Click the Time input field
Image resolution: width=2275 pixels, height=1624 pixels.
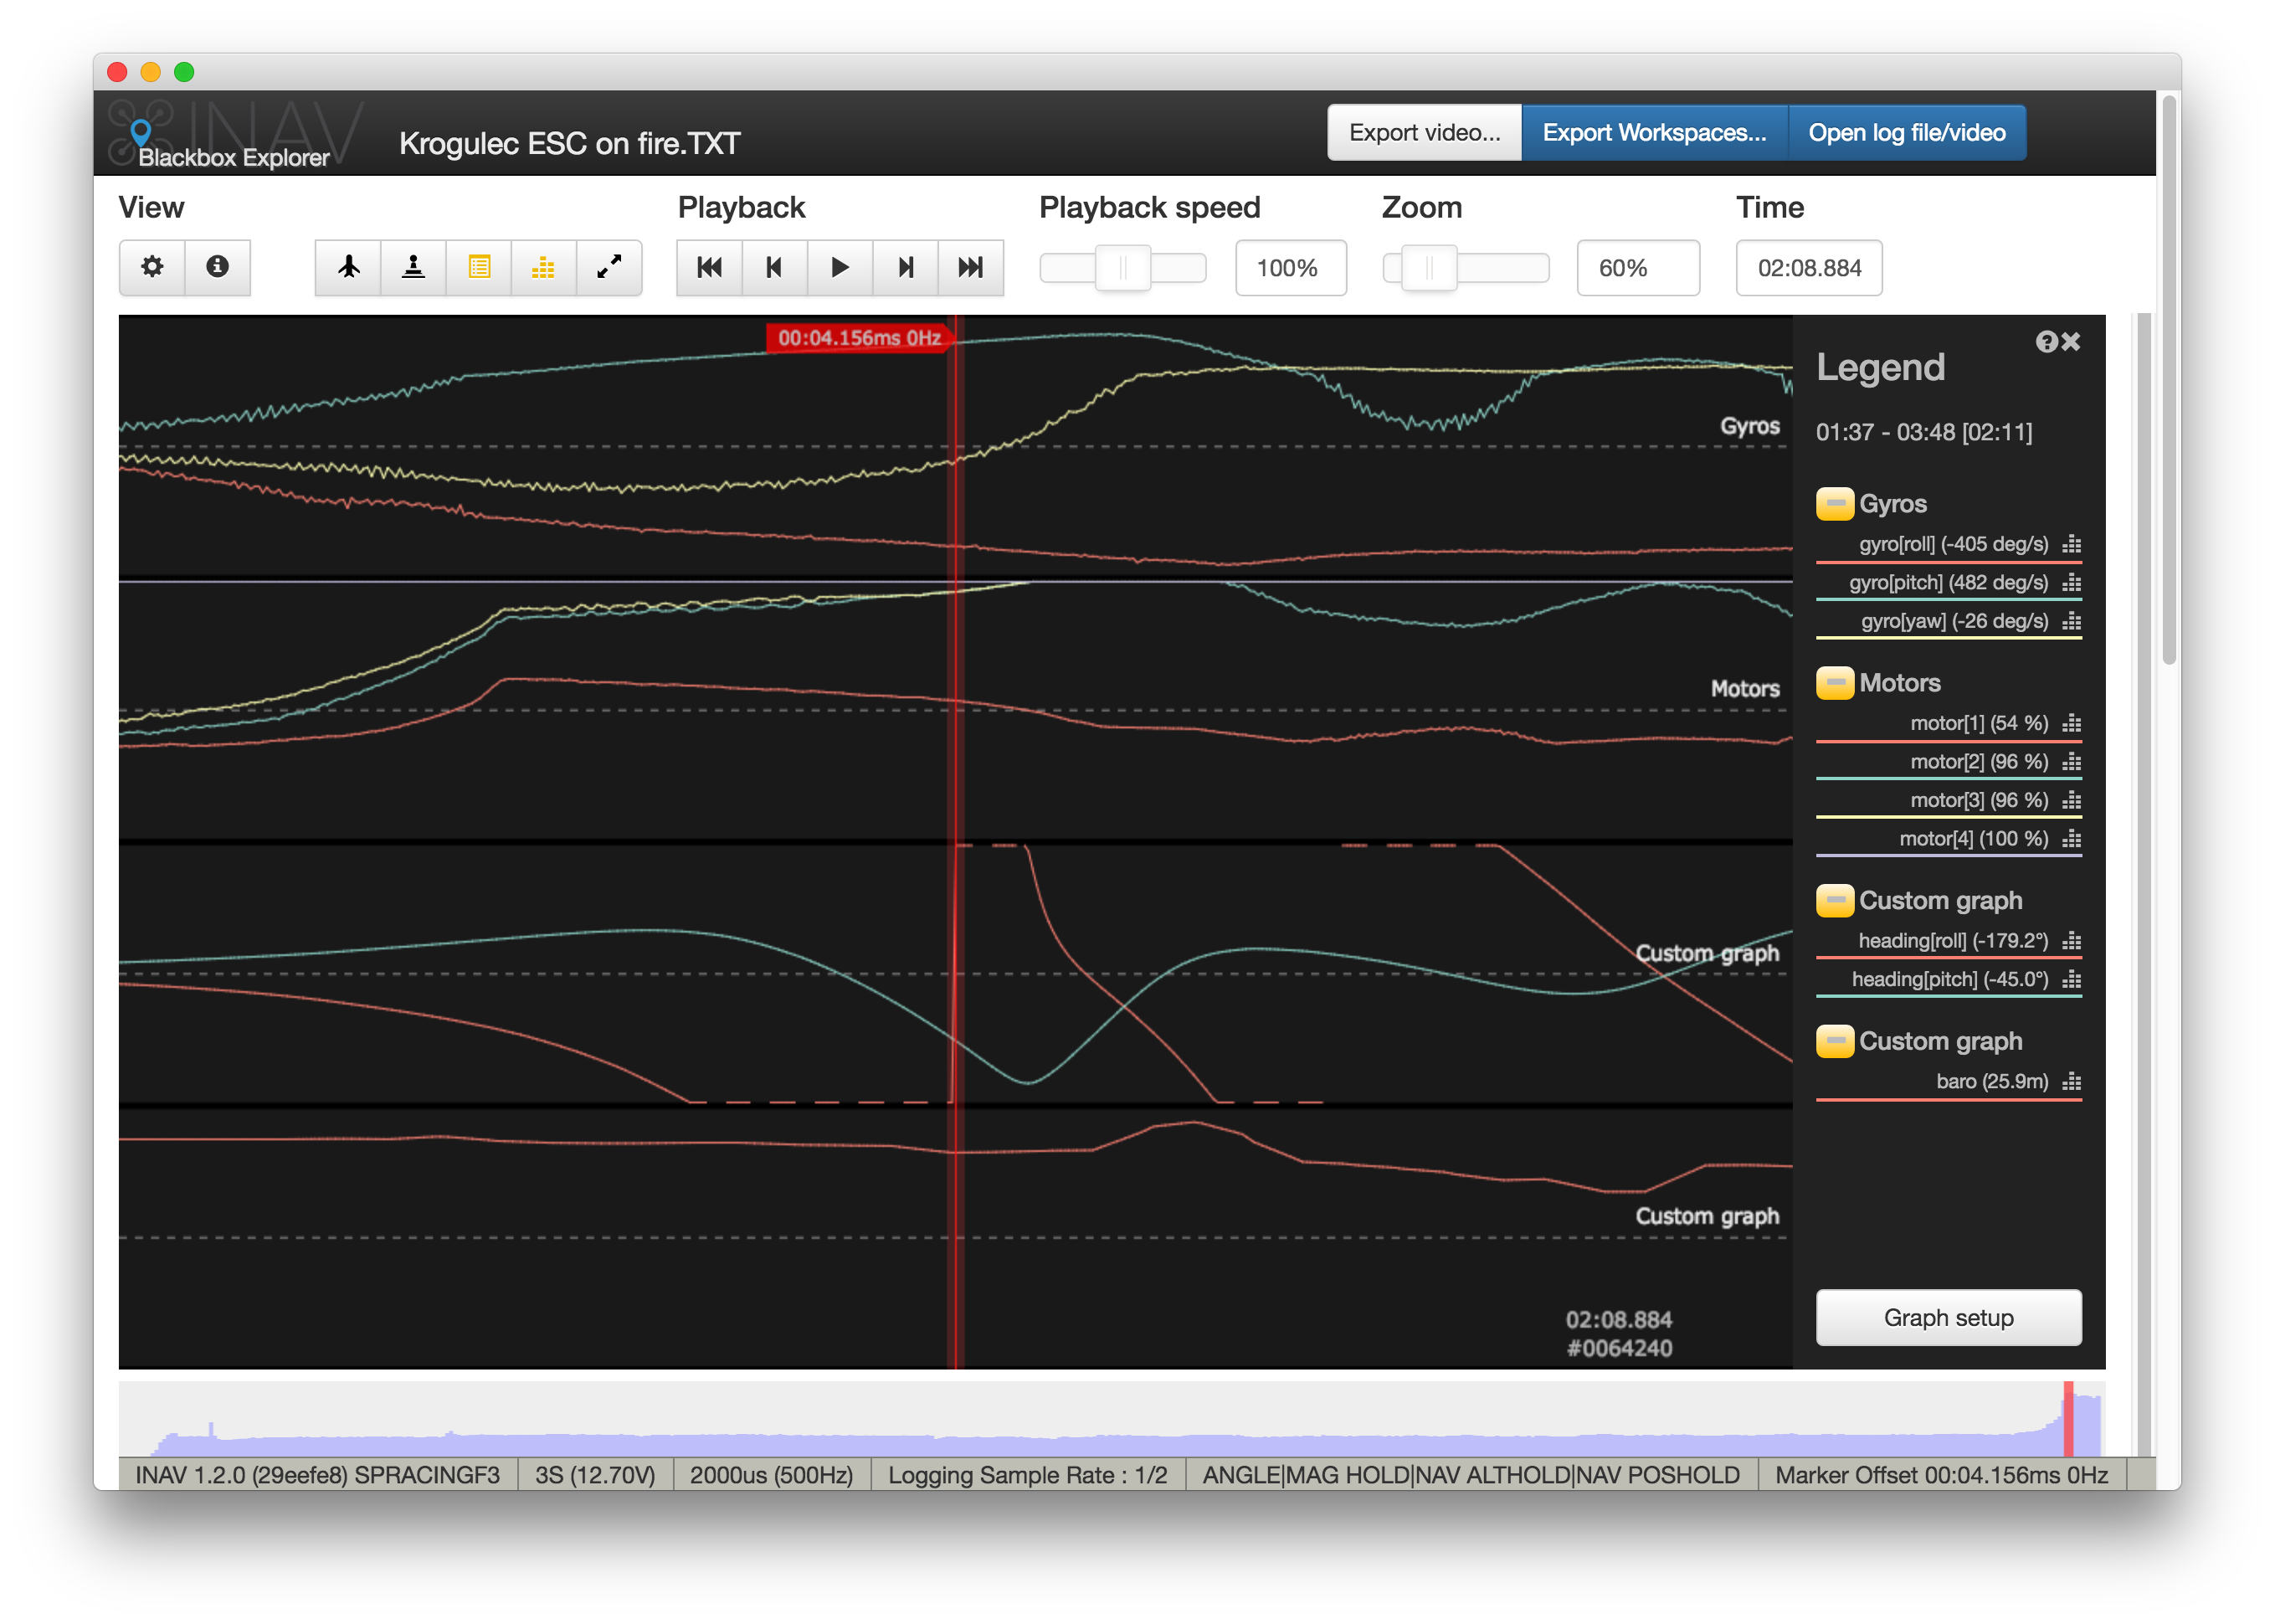coord(1808,268)
